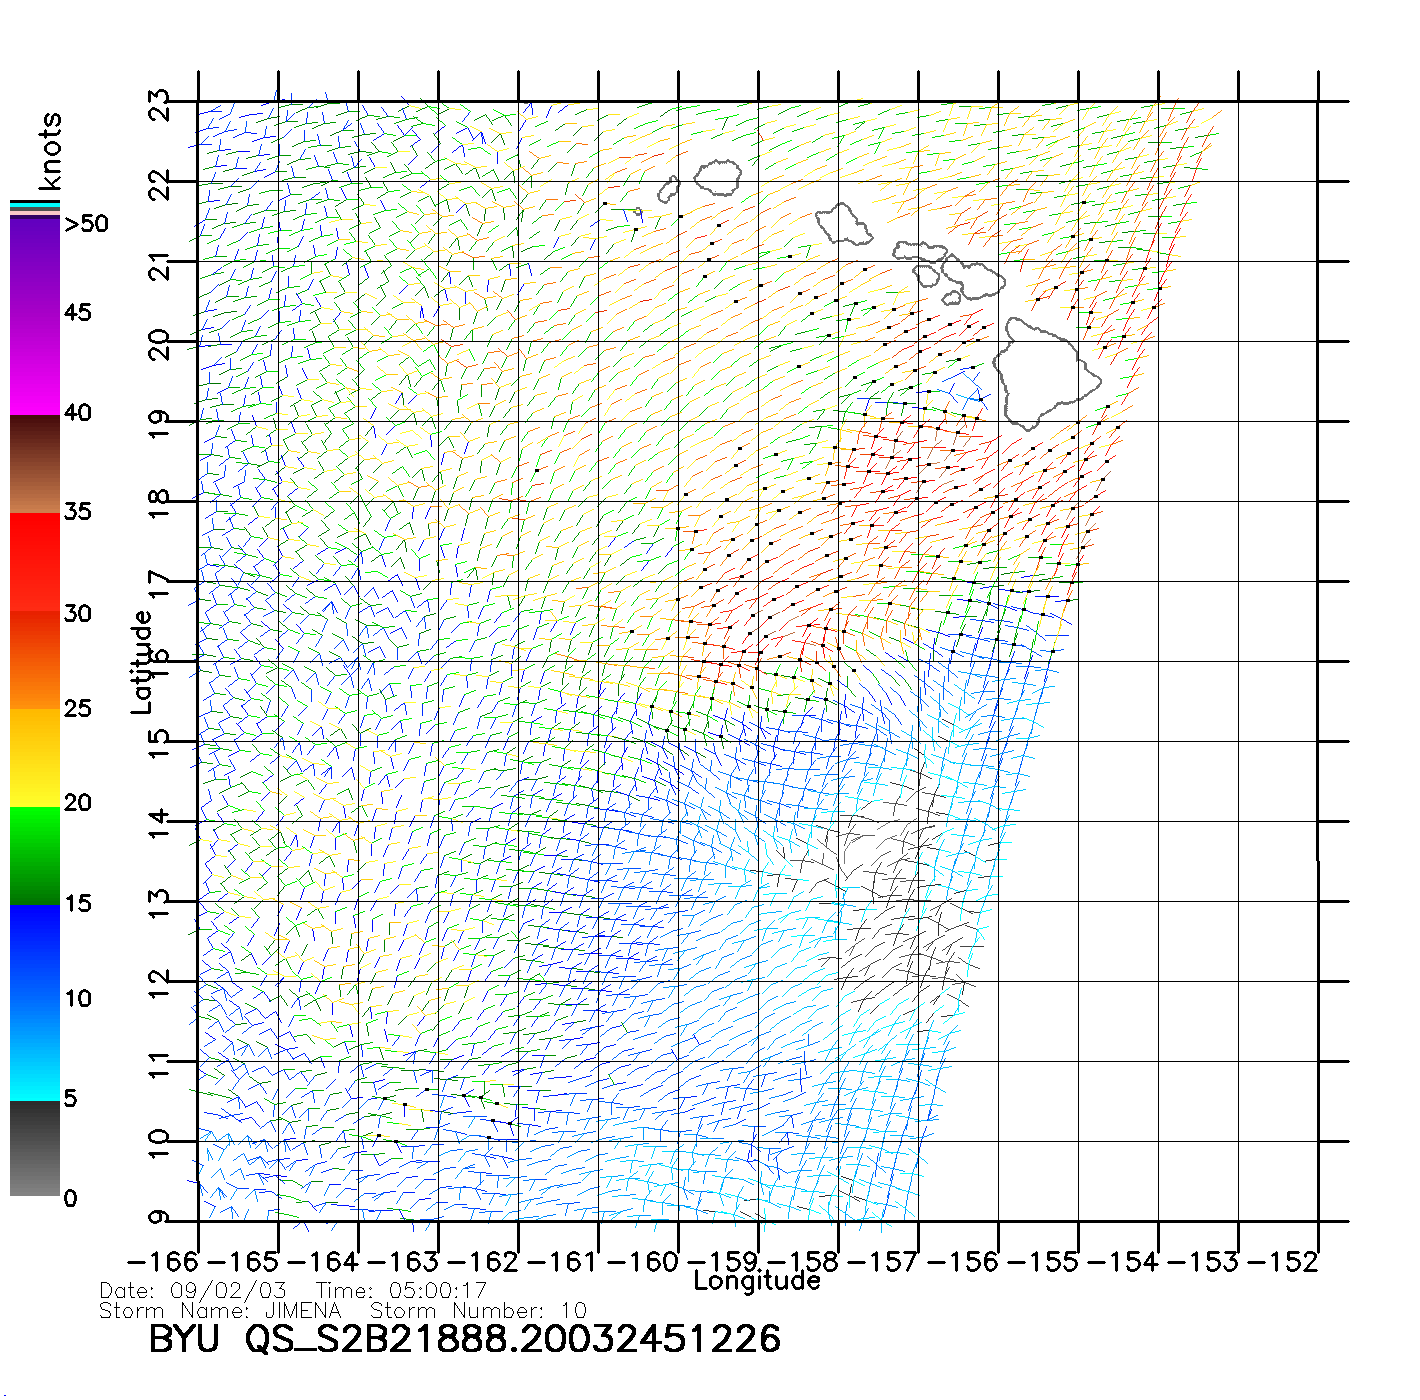Select the Kauai island outline
The image size is (1420, 1400).
(718, 178)
